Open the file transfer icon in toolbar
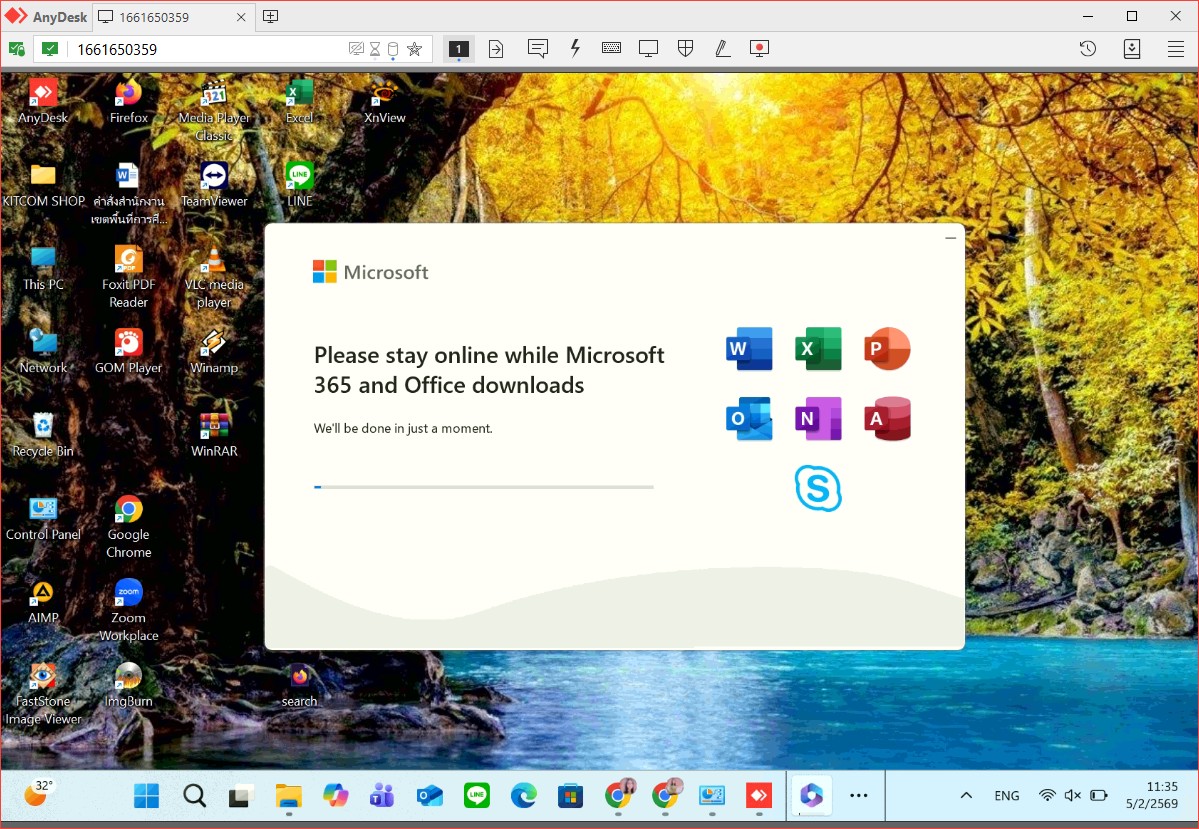Image resolution: width=1199 pixels, height=829 pixels. point(496,49)
